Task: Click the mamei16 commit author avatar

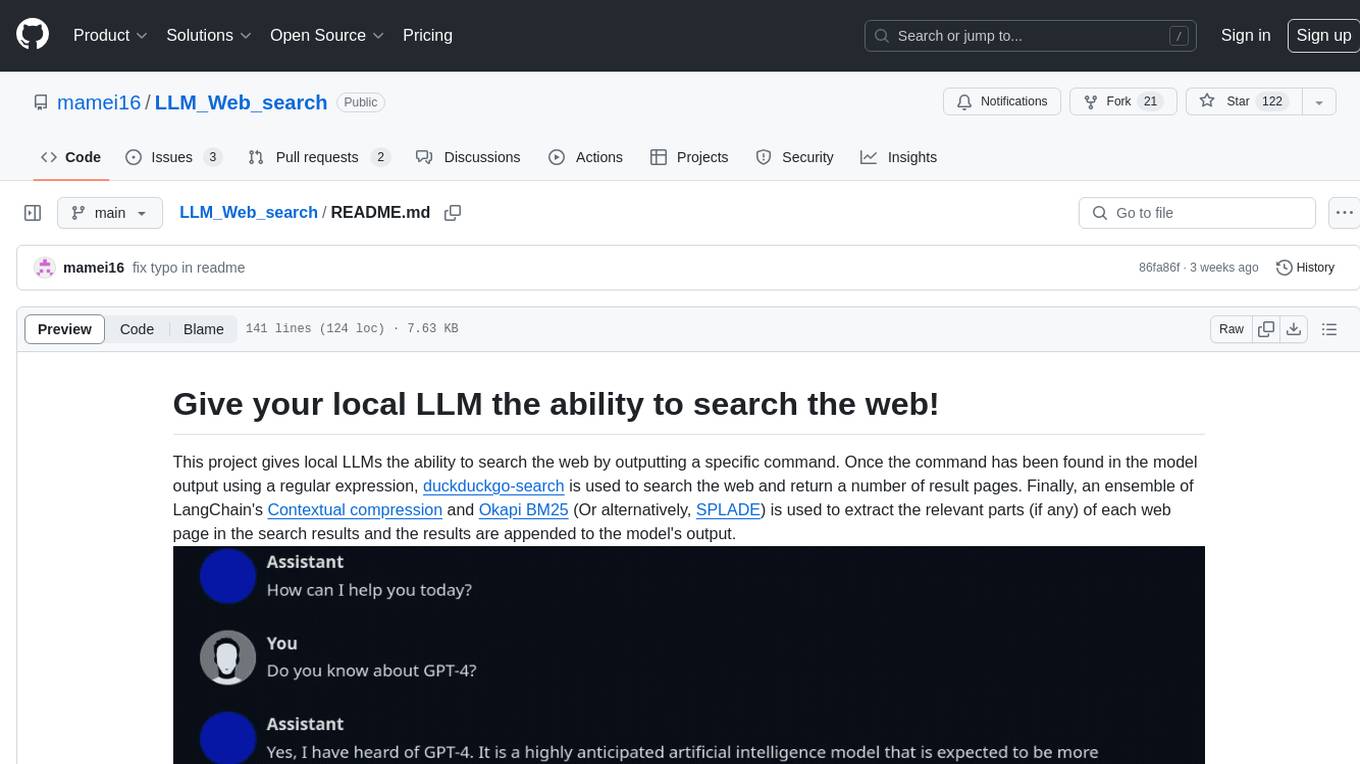Action: point(44,267)
